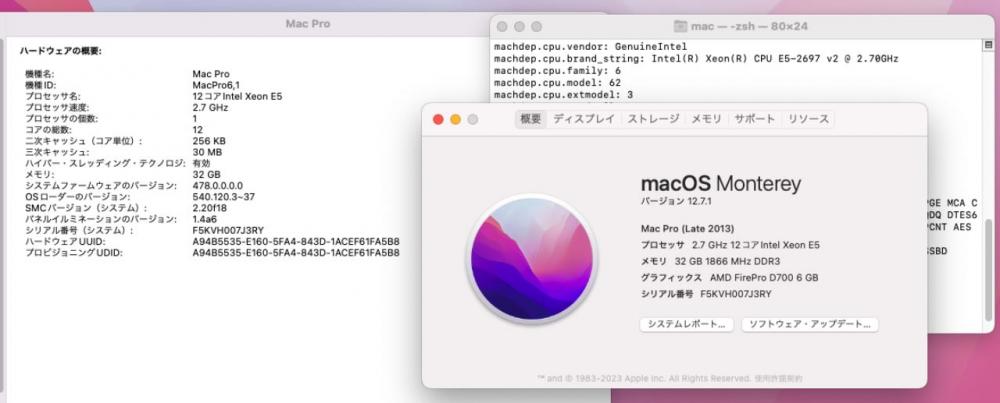Click the ハードウェアUUID value
Screen dimensions: 1000x403
296,242
